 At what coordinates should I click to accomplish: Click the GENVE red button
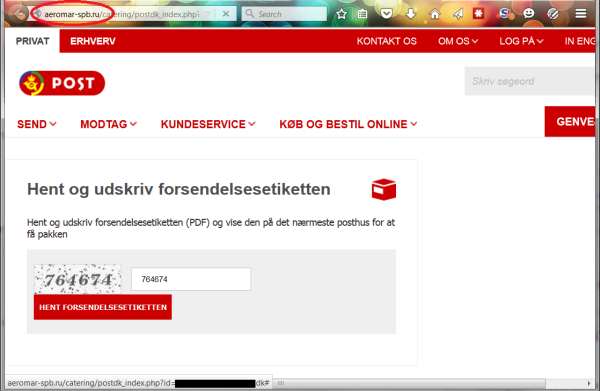click(x=570, y=121)
